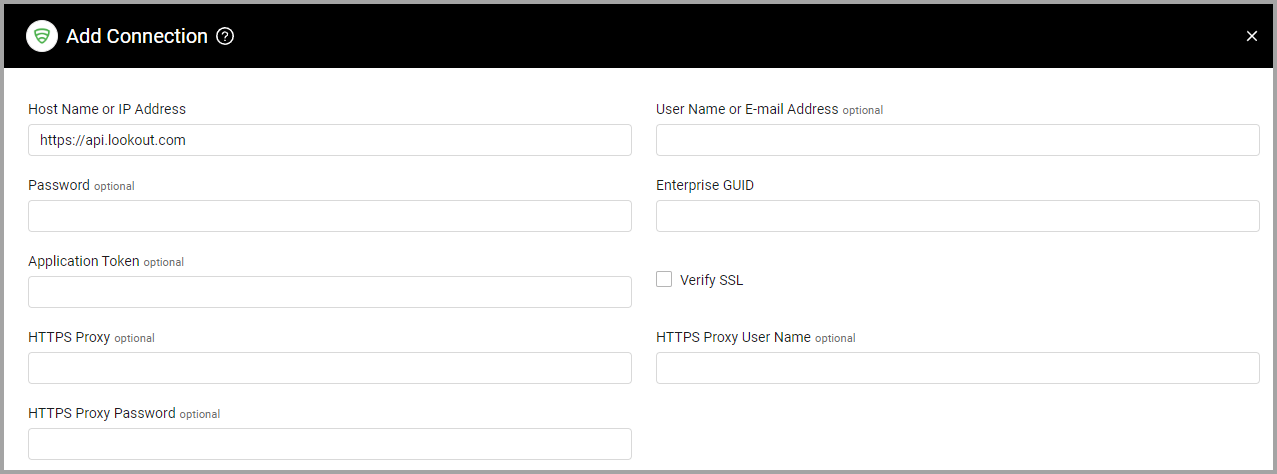Image resolution: width=1277 pixels, height=474 pixels.
Task: Focus the Host Name or IP Address field
Action: click(x=330, y=140)
